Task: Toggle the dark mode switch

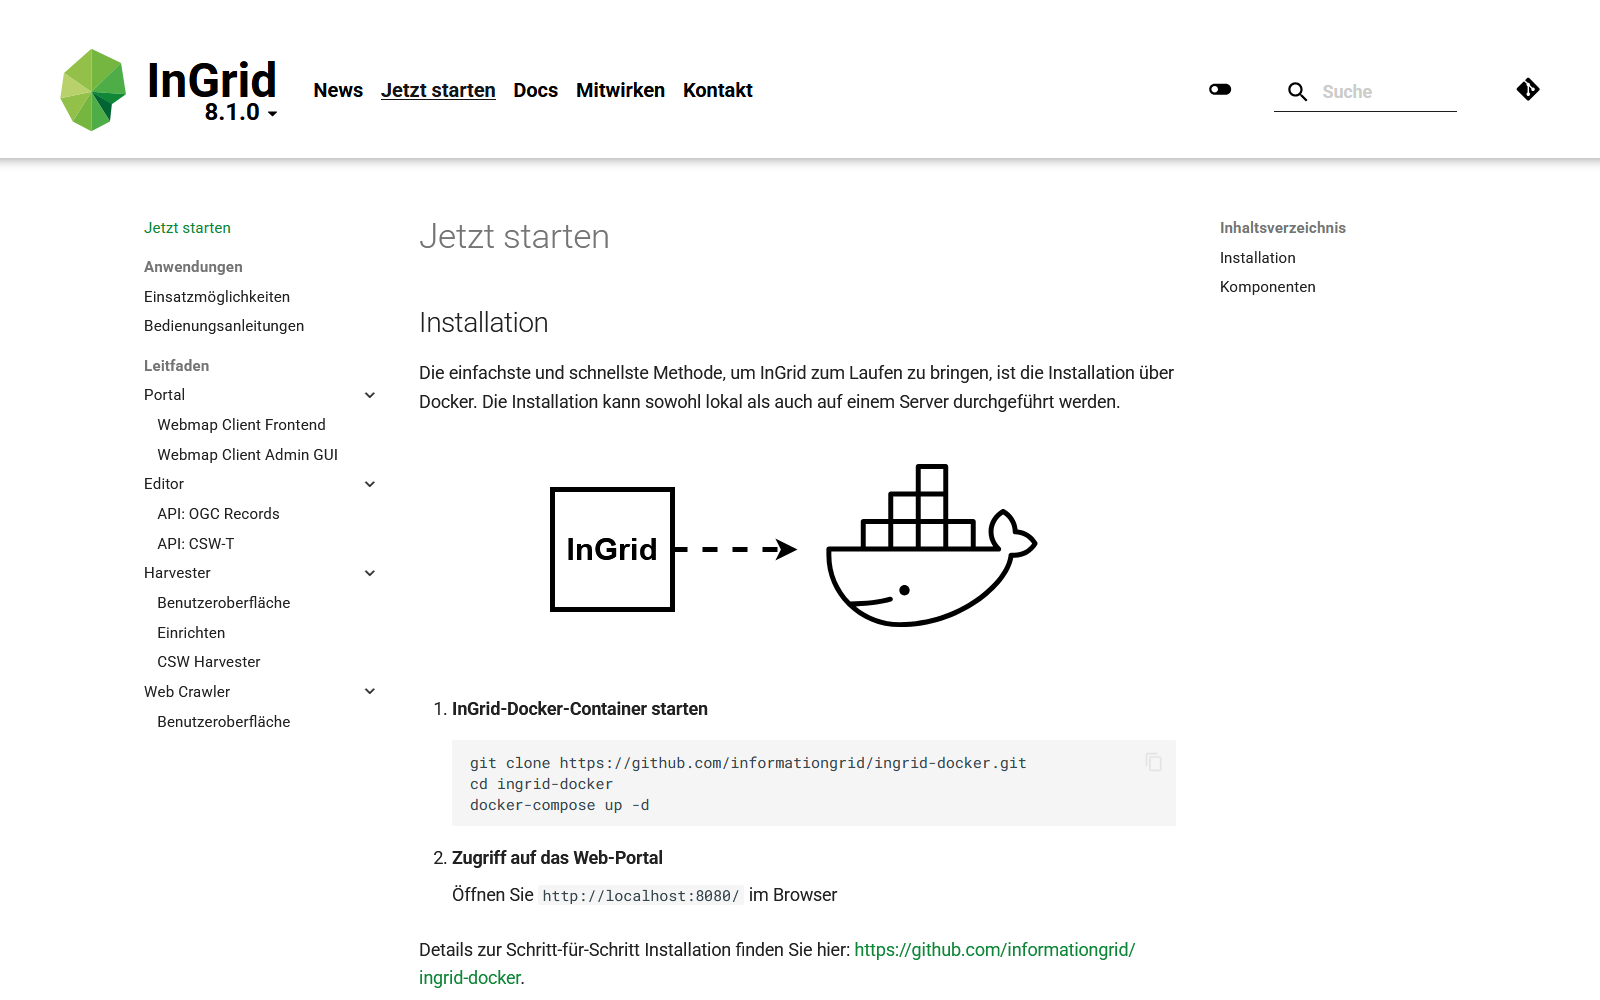Action: click(x=1220, y=90)
